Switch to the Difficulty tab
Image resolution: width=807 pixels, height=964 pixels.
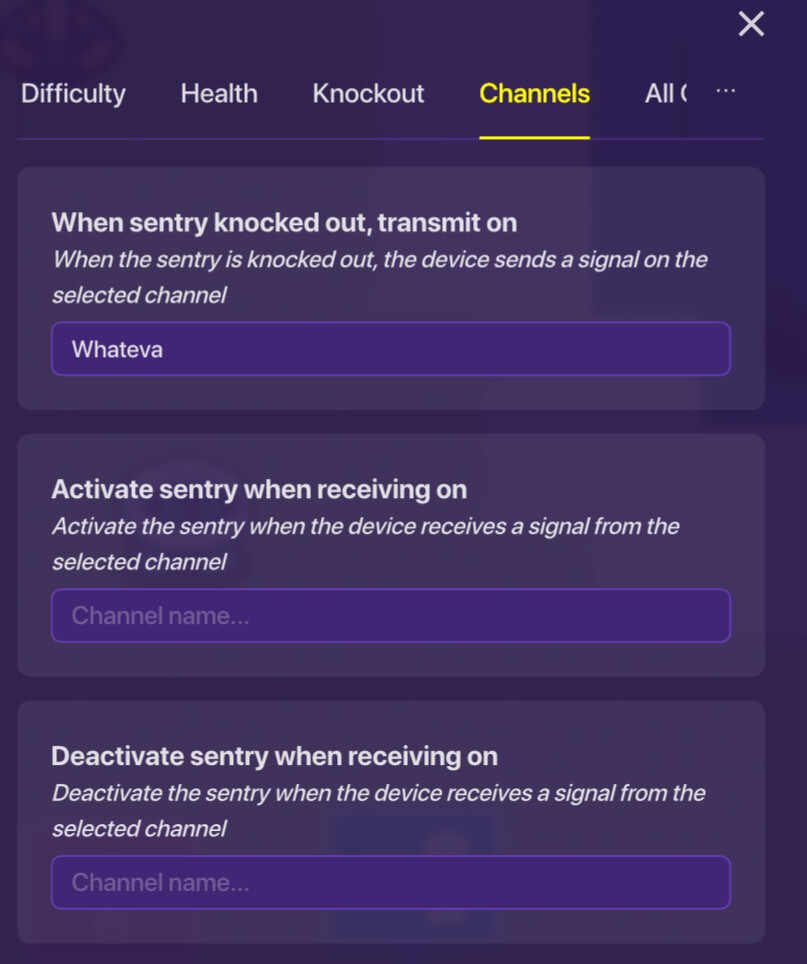[73, 94]
